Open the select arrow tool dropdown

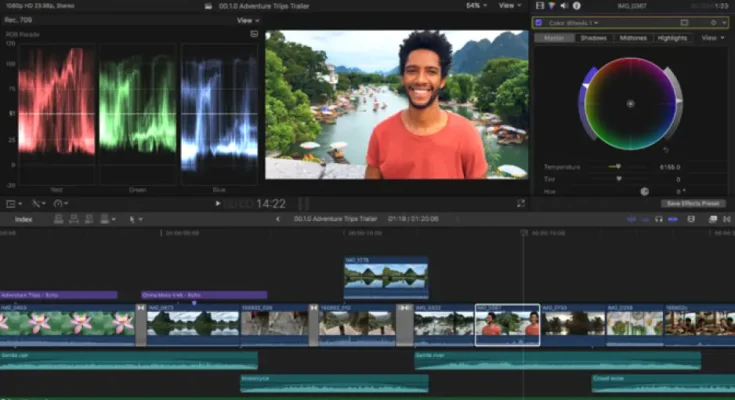(x=135, y=219)
